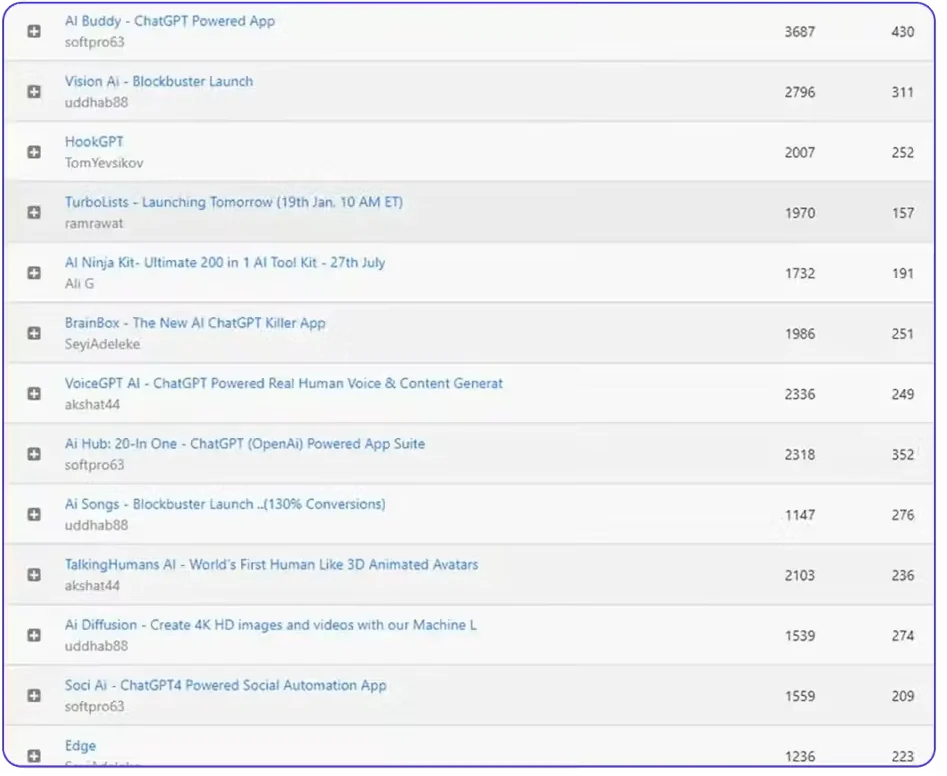Click vendor name Ali G

click(x=79, y=284)
